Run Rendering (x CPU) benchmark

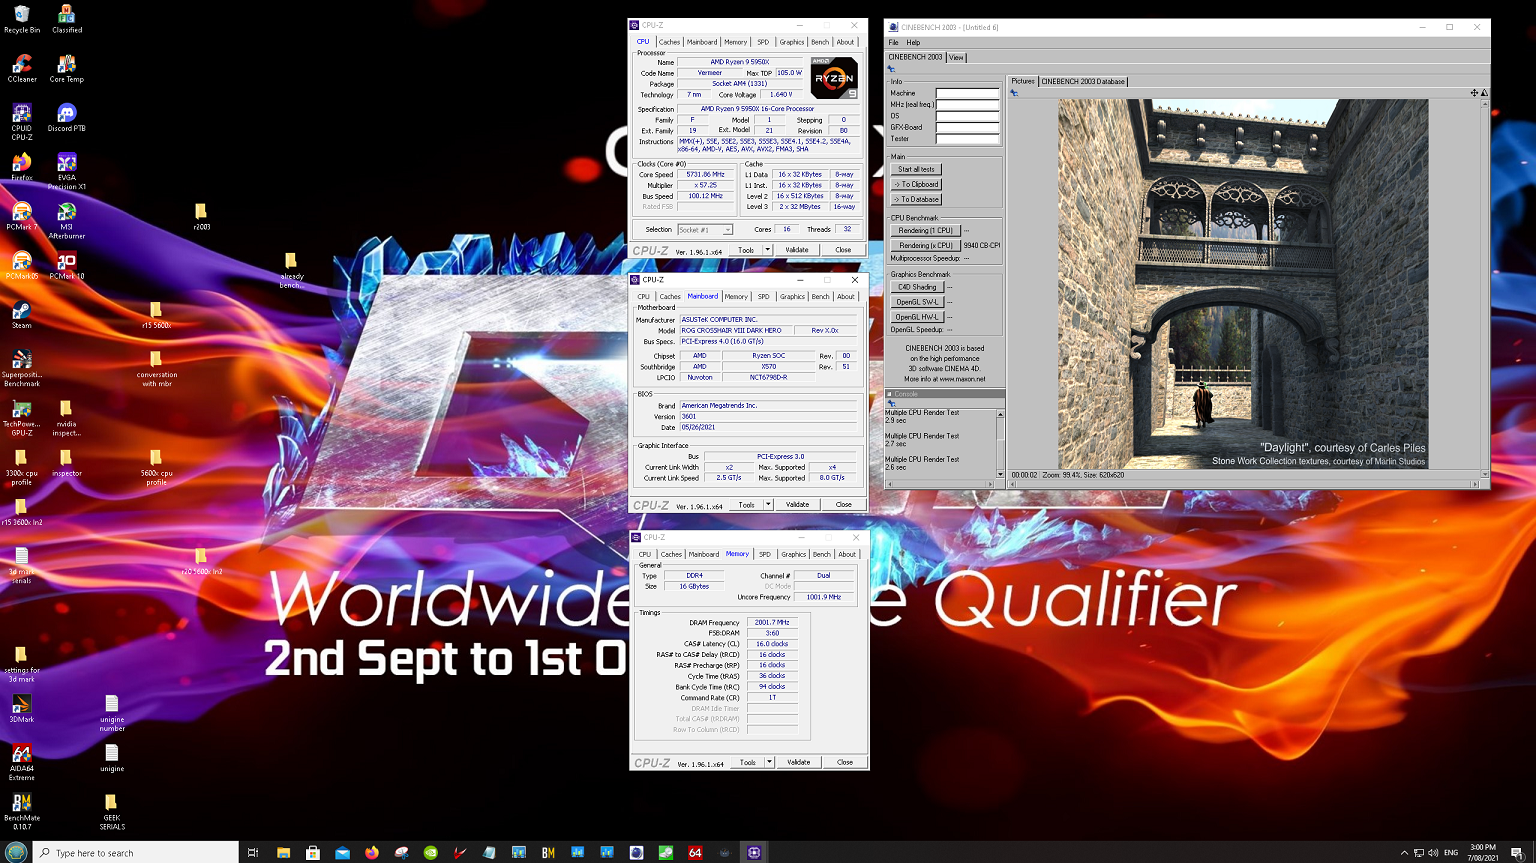926,245
